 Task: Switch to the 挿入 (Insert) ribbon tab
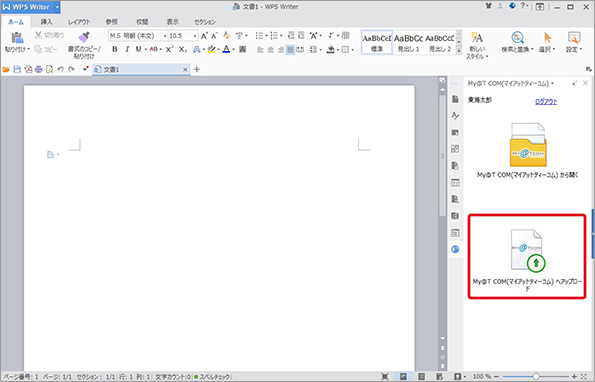point(47,22)
